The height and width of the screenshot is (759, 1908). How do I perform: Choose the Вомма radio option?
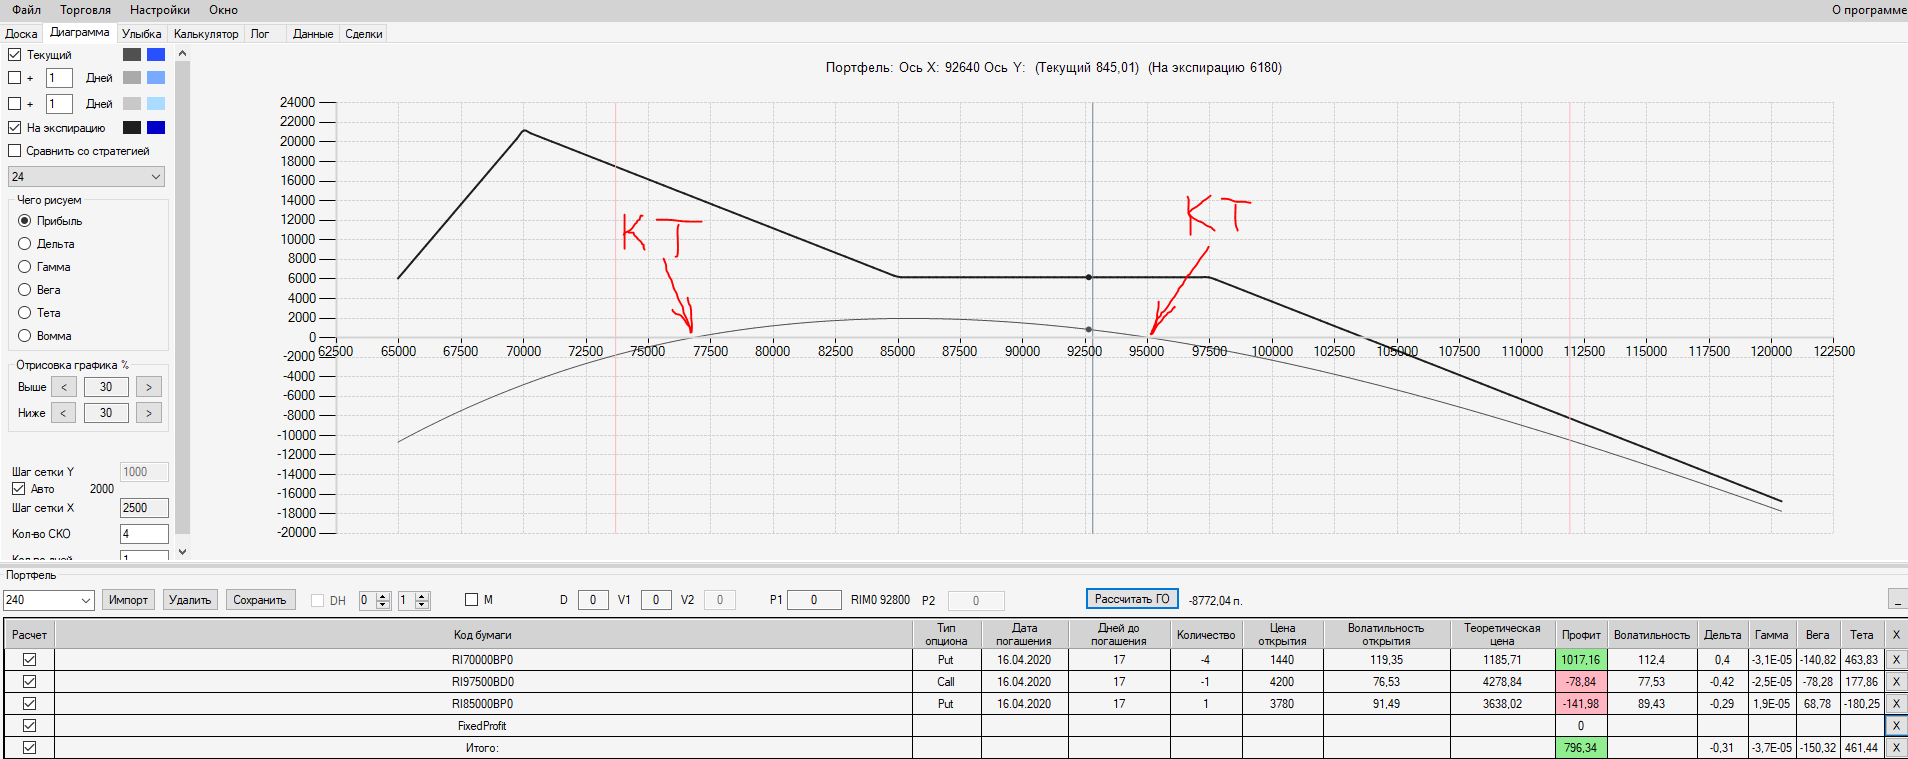25,336
